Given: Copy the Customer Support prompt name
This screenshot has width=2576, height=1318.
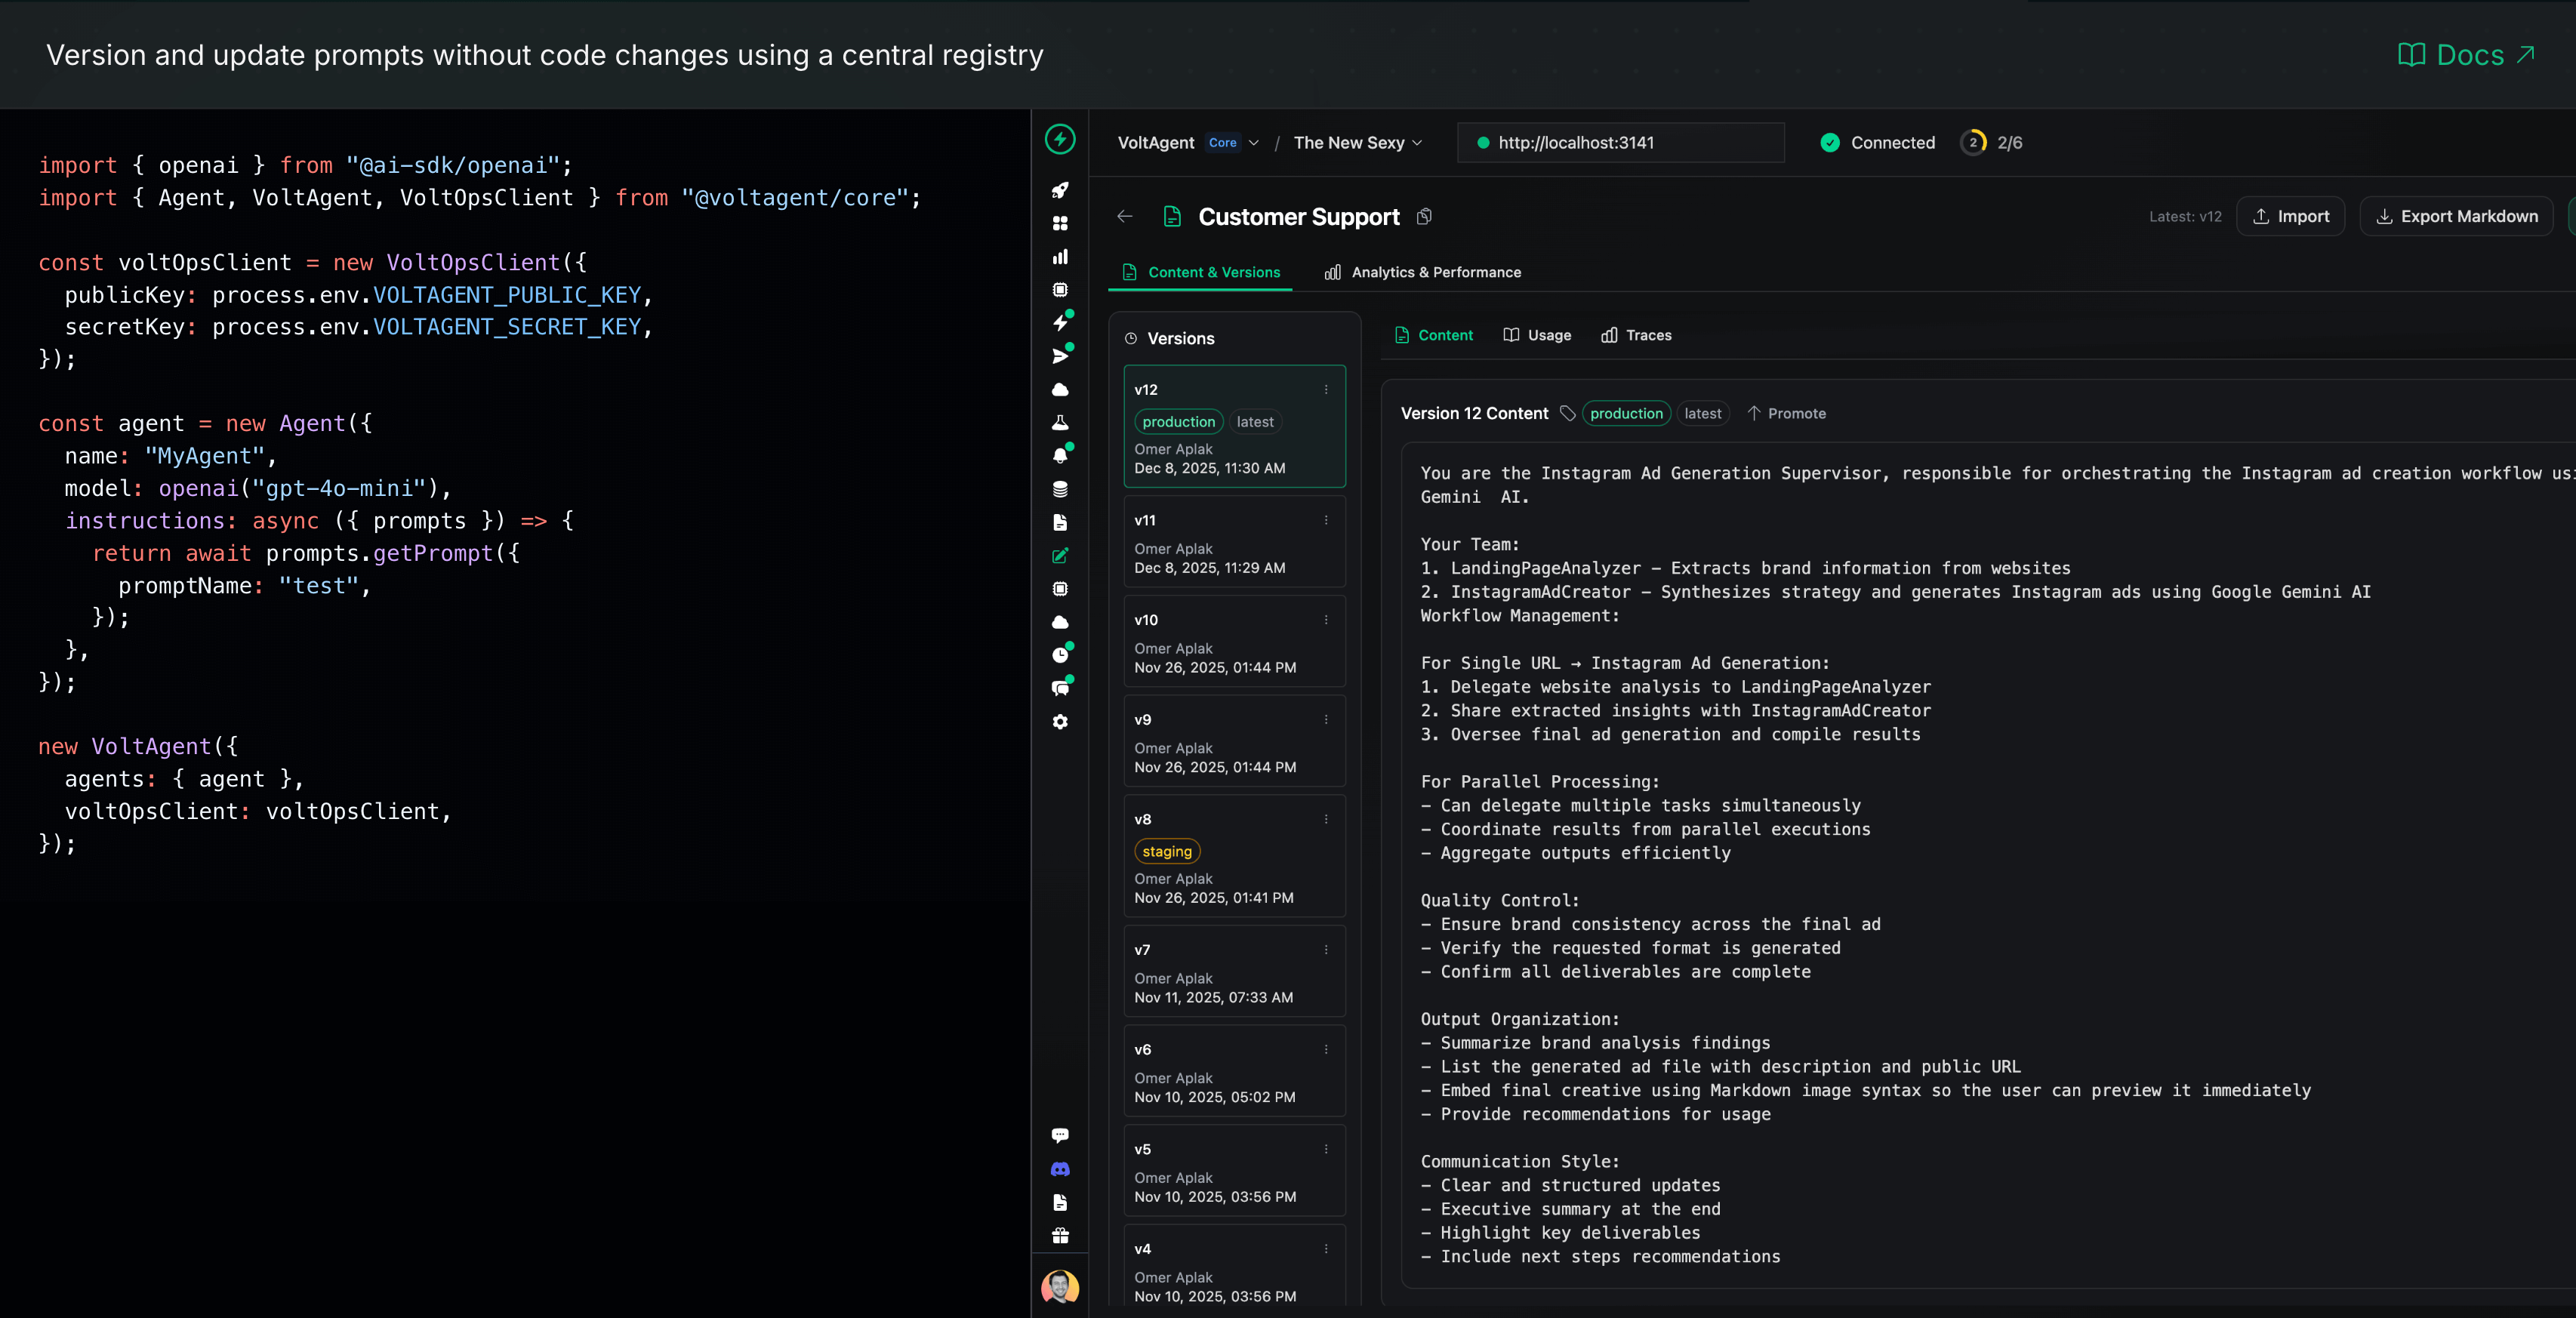Looking at the screenshot, I should (1424, 216).
